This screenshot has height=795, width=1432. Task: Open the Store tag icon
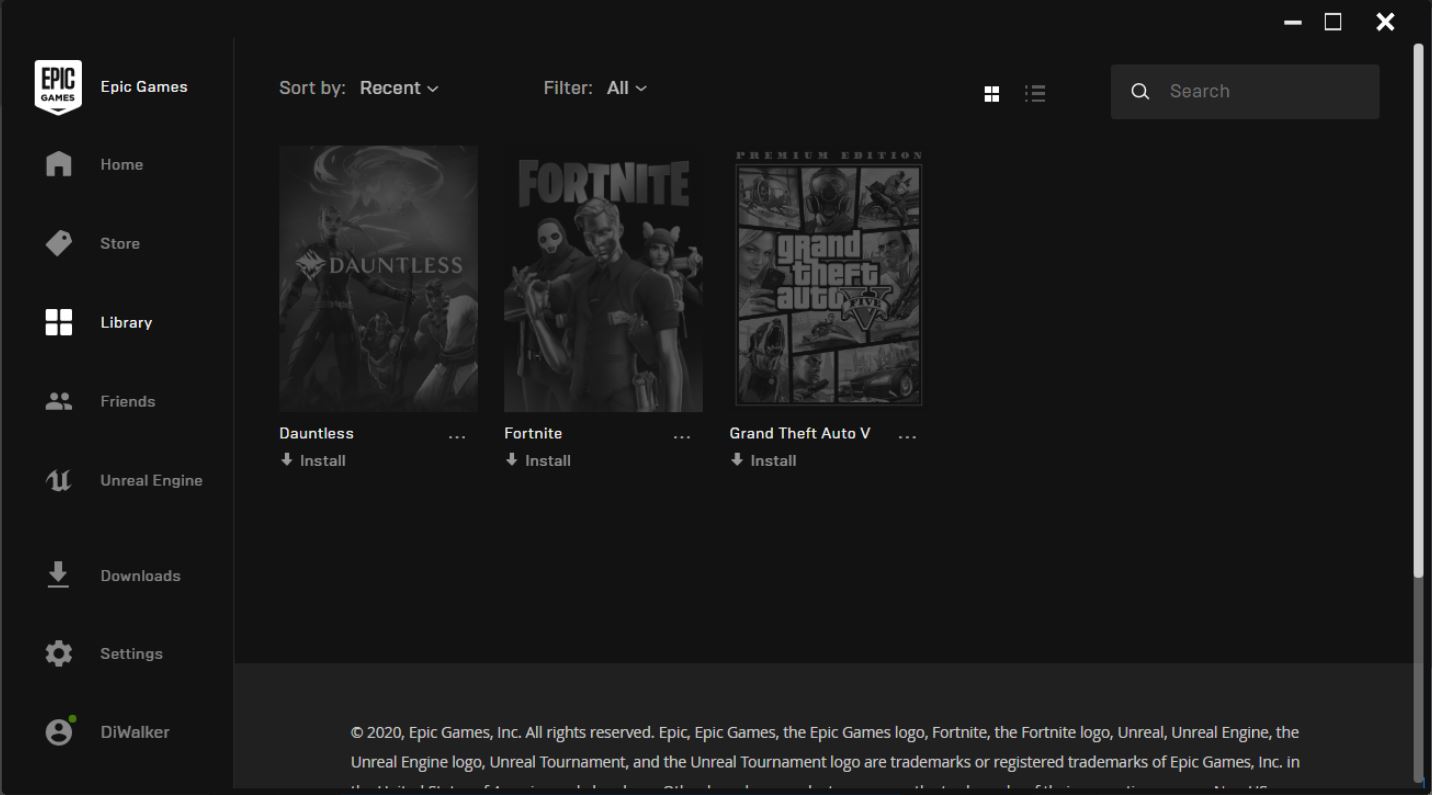click(59, 243)
